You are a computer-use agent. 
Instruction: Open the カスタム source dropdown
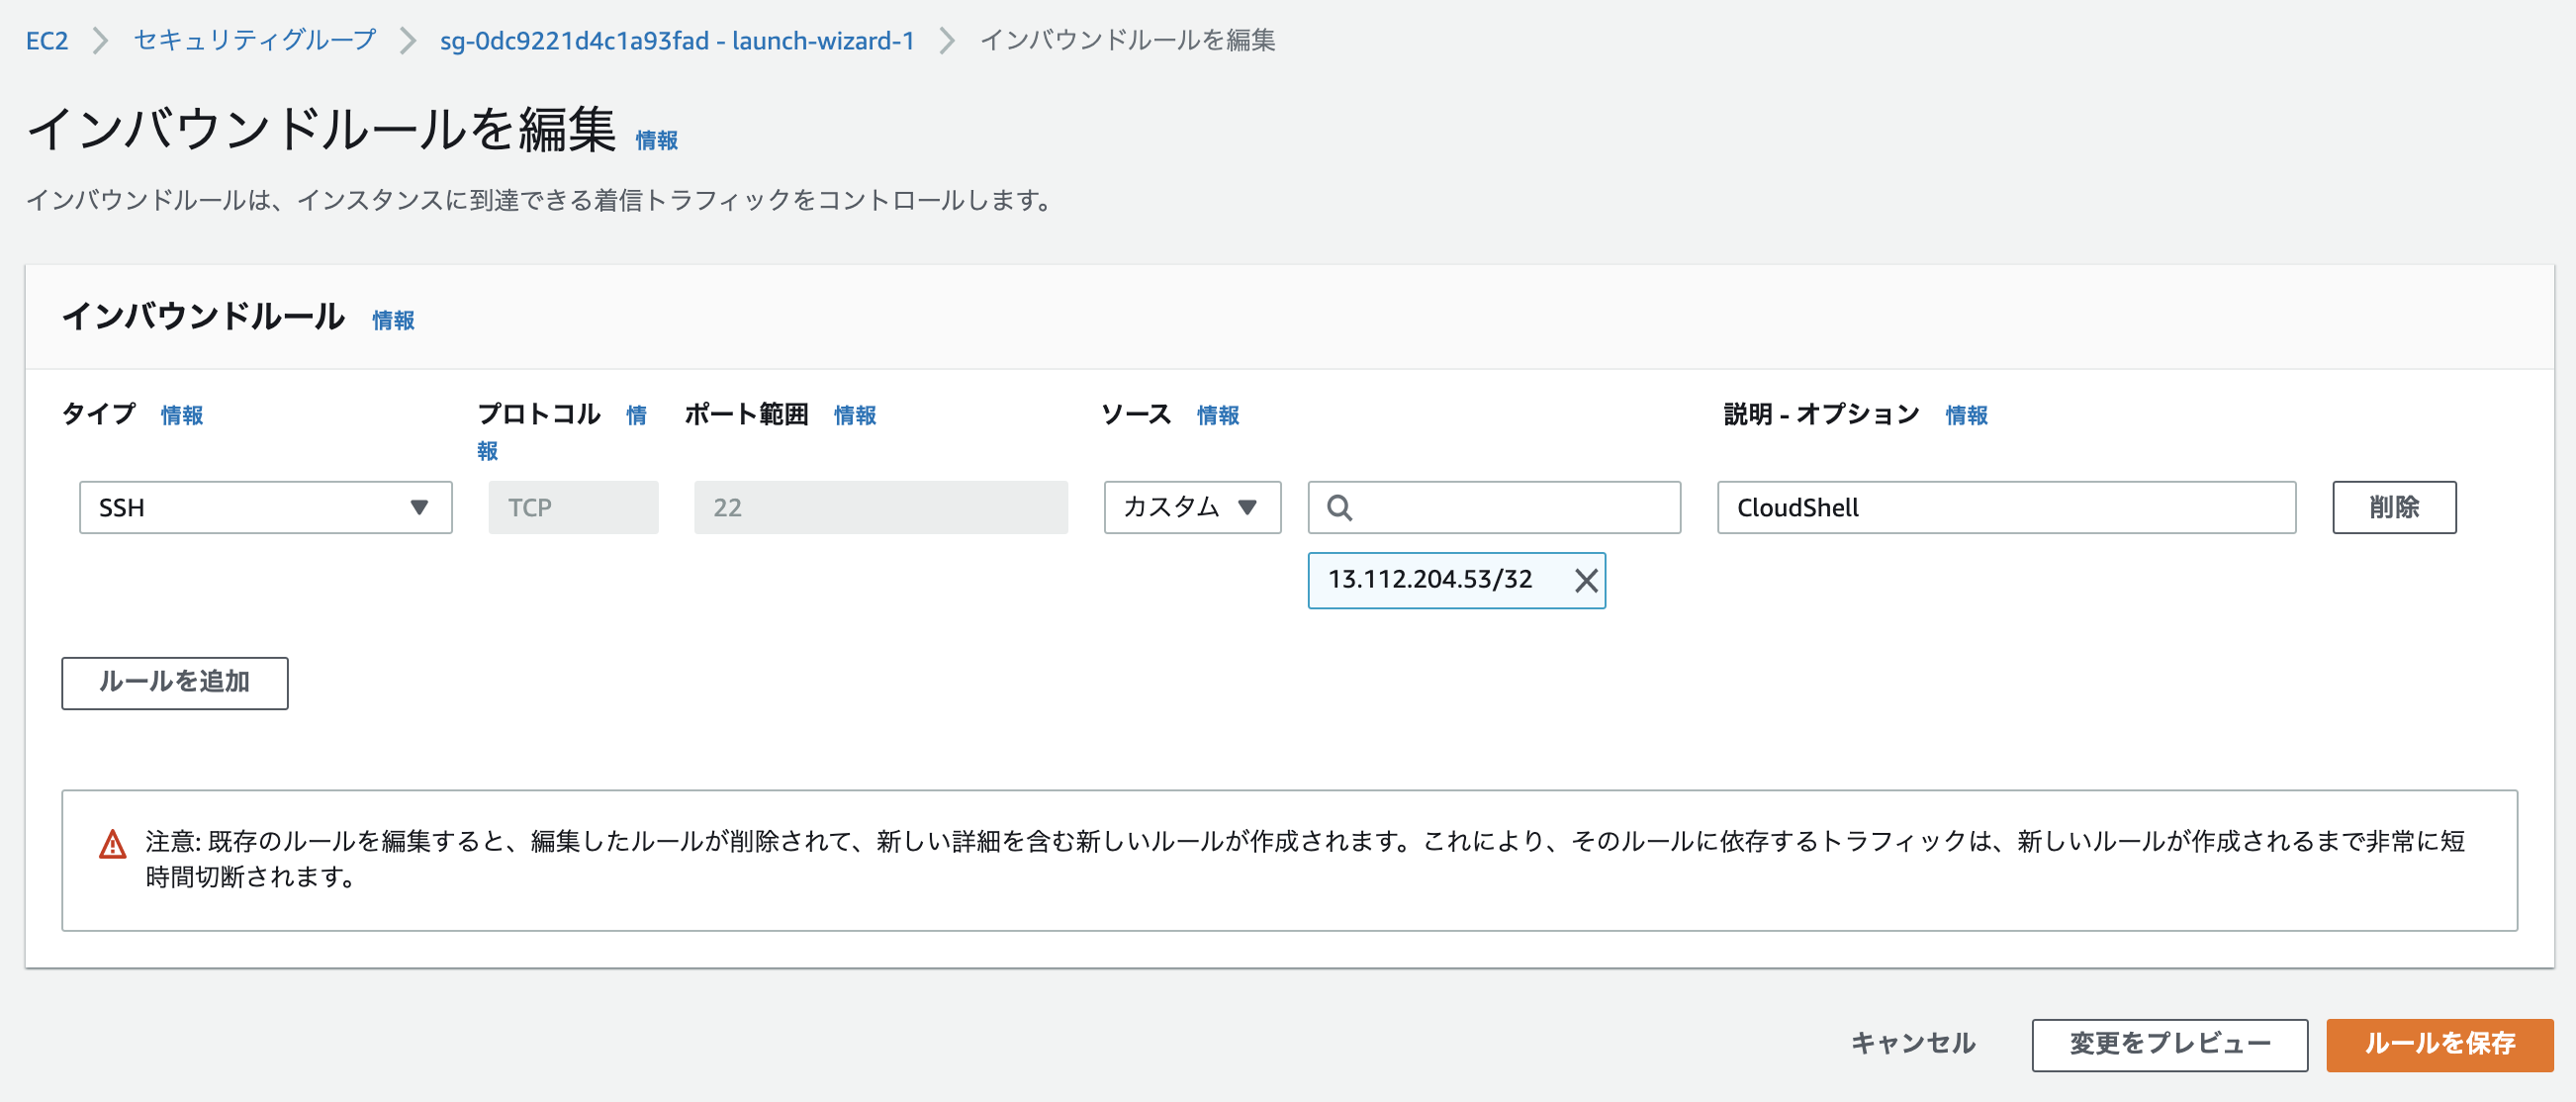(x=1192, y=507)
